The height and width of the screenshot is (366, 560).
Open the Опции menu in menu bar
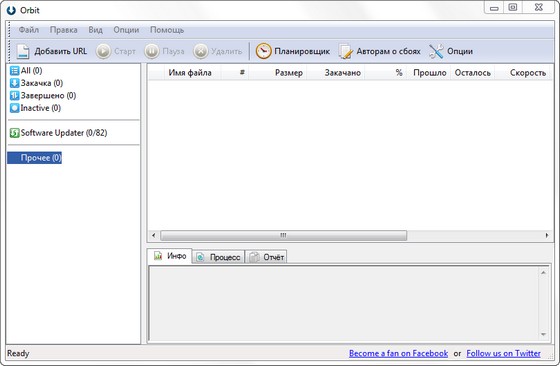click(x=126, y=30)
